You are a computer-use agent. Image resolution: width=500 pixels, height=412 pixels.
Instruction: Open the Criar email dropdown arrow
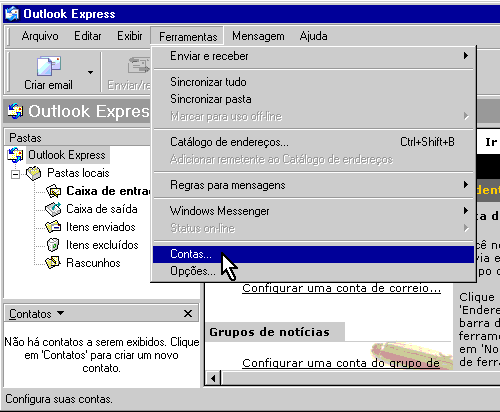click(90, 72)
